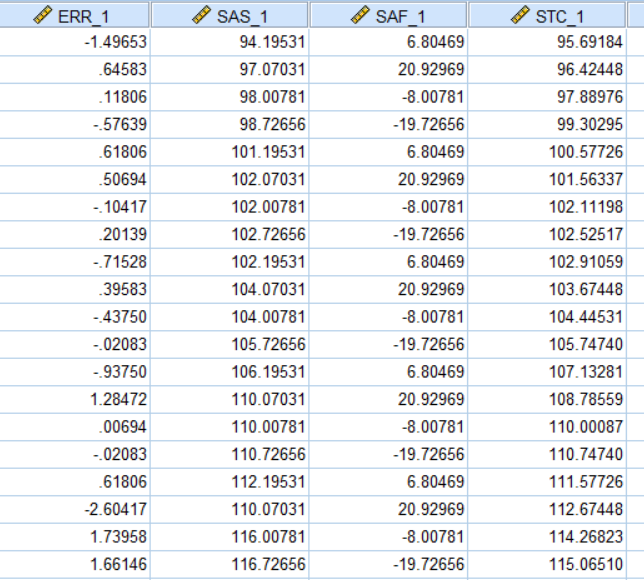644x580 pixels.
Task: Click the SAS_1 value 116.72656
Action: pos(268,564)
